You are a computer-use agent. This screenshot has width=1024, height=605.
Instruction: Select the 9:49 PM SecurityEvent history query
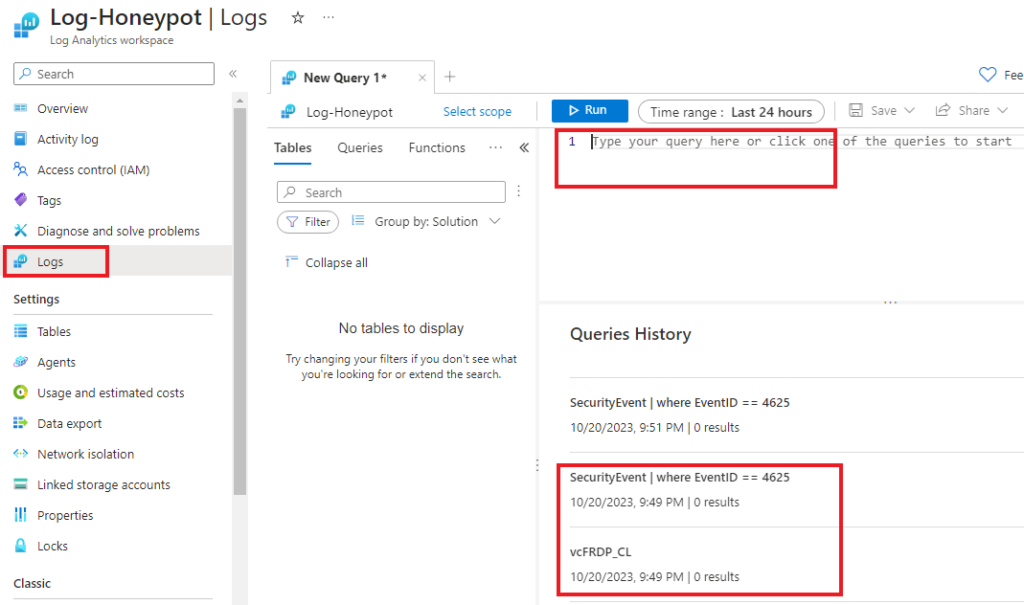[680, 489]
